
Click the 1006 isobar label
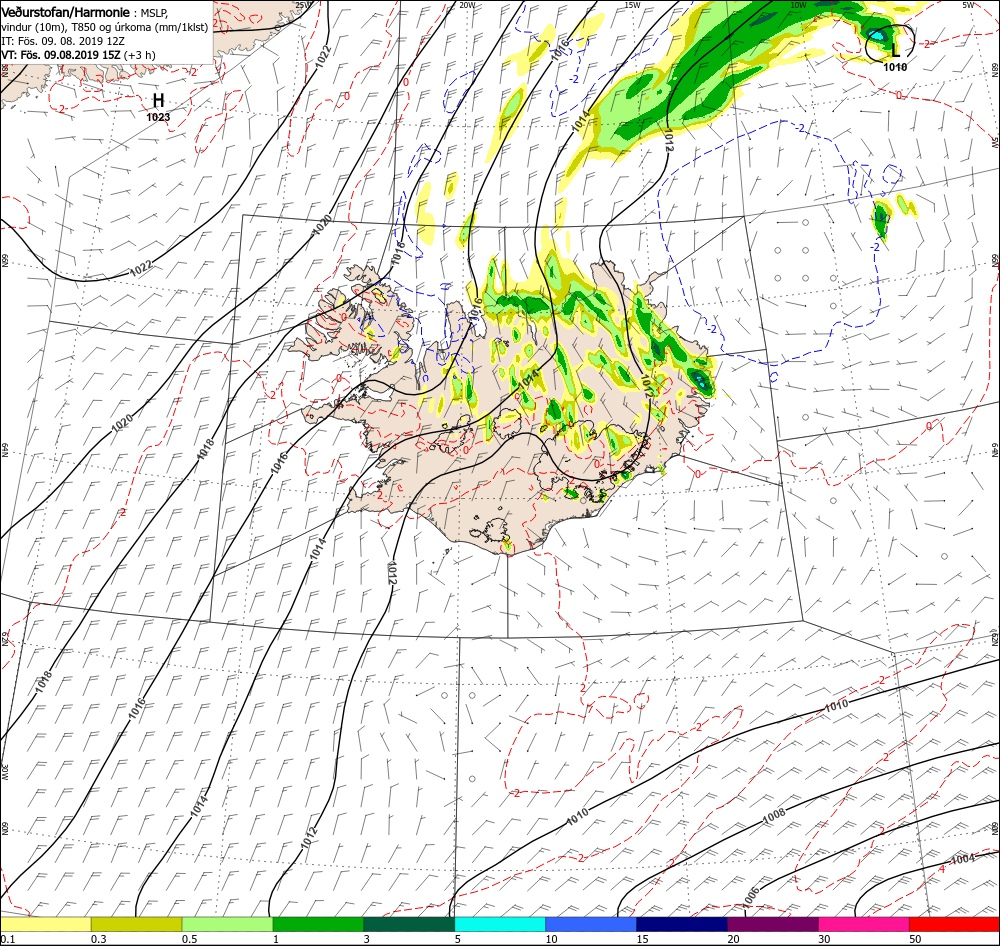point(751,896)
